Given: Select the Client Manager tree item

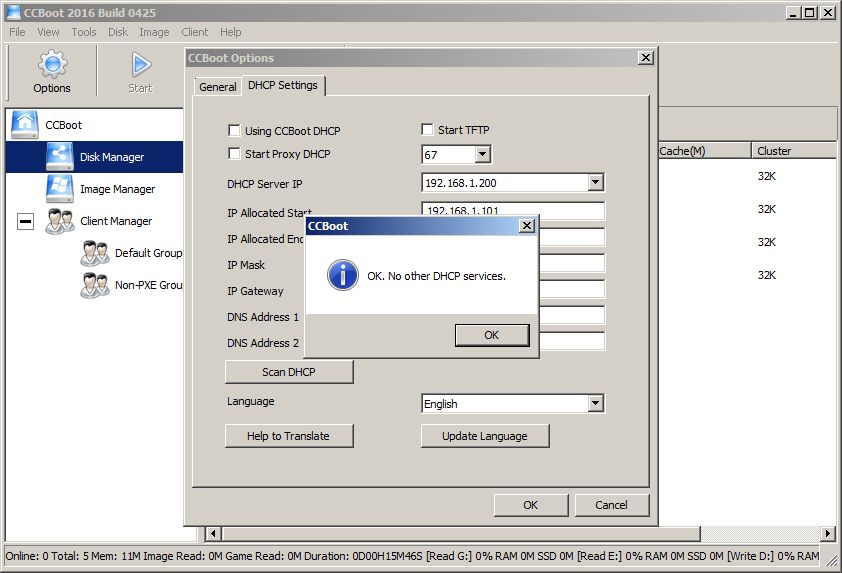Looking at the screenshot, I should pyautogui.click(x=116, y=221).
